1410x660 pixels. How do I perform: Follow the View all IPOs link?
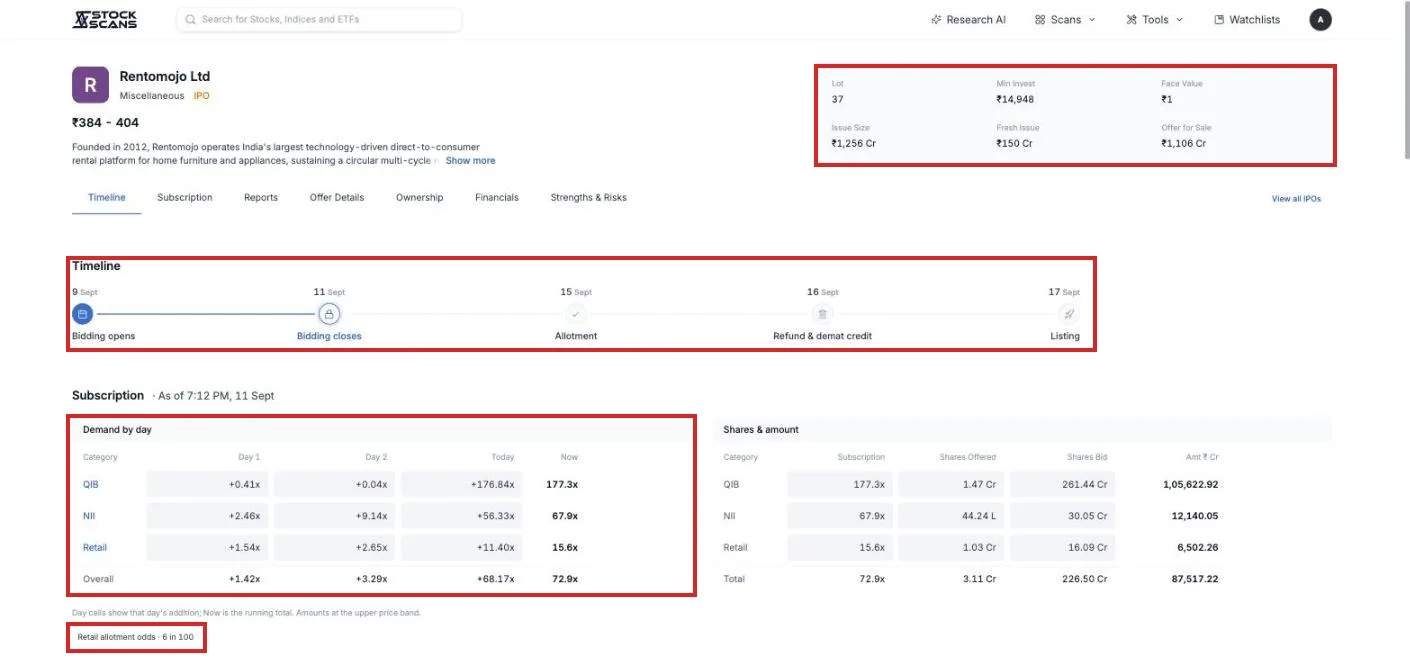[1296, 199]
